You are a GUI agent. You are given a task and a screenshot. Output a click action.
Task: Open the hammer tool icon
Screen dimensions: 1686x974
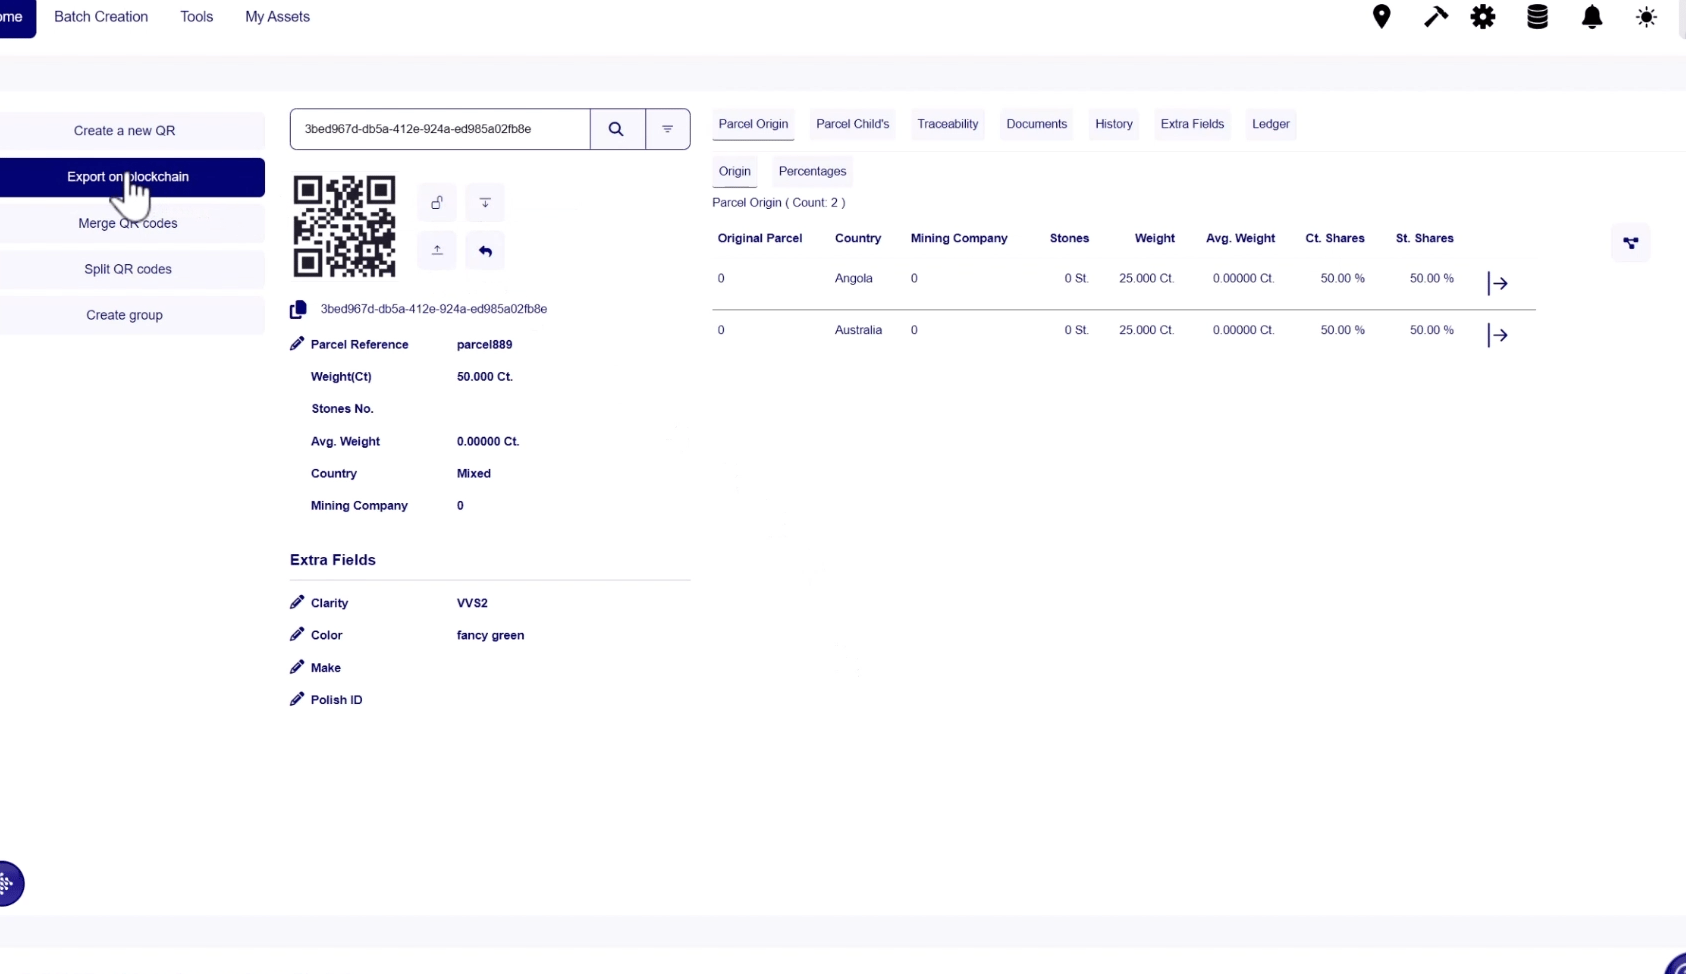tap(1435, 17)
